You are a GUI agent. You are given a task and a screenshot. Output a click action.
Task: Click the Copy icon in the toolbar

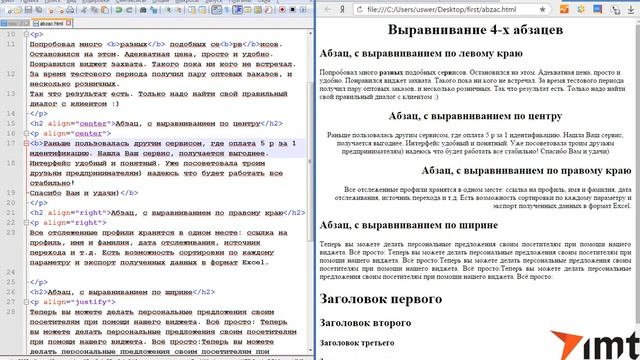click(x=94, y=9)
